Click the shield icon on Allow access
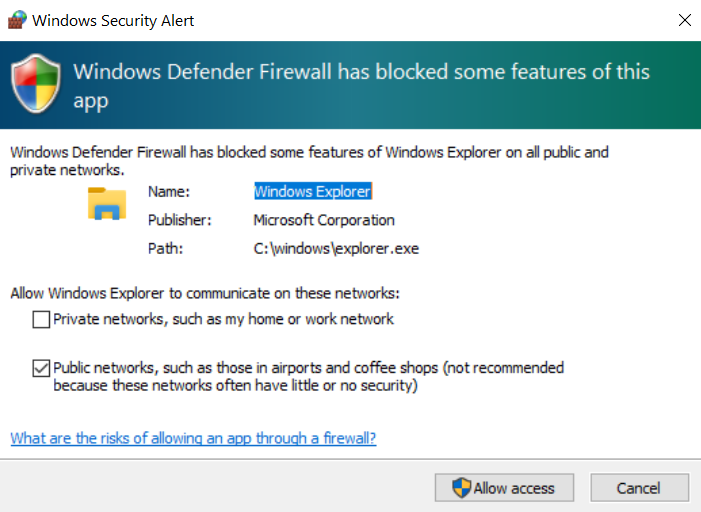Viewport: 701px width, 512px height. tap(461, 488)
